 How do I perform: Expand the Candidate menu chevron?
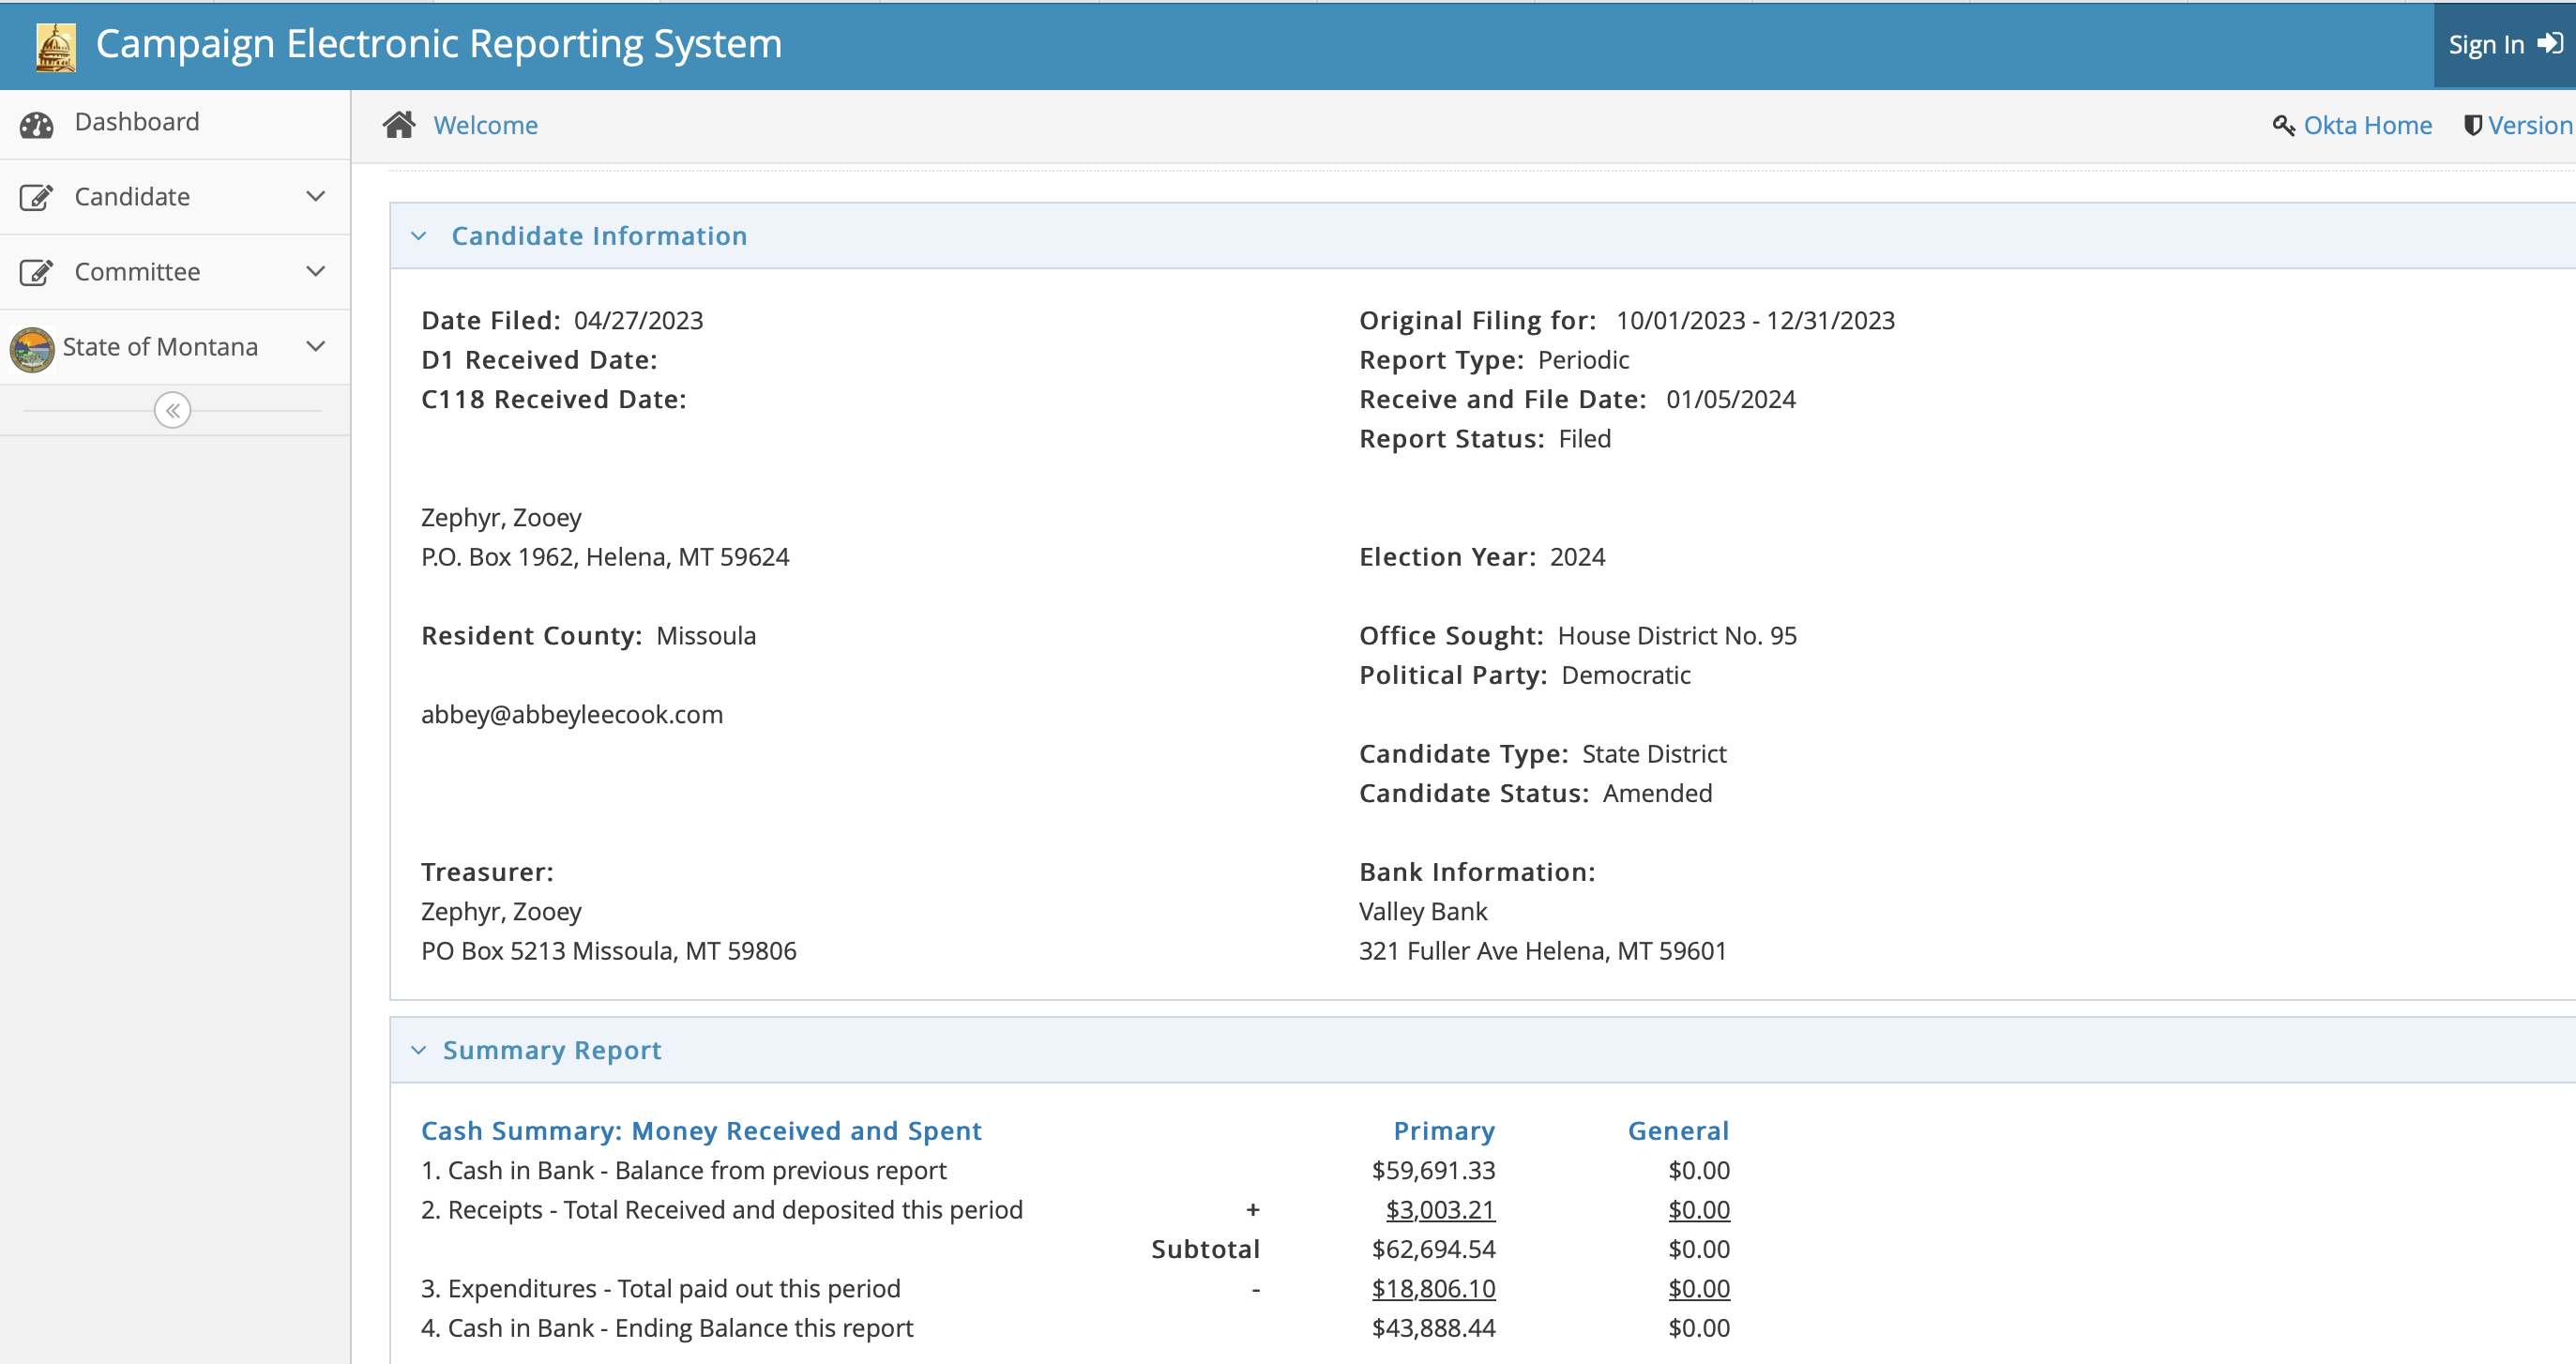click(x=316, y=197)
